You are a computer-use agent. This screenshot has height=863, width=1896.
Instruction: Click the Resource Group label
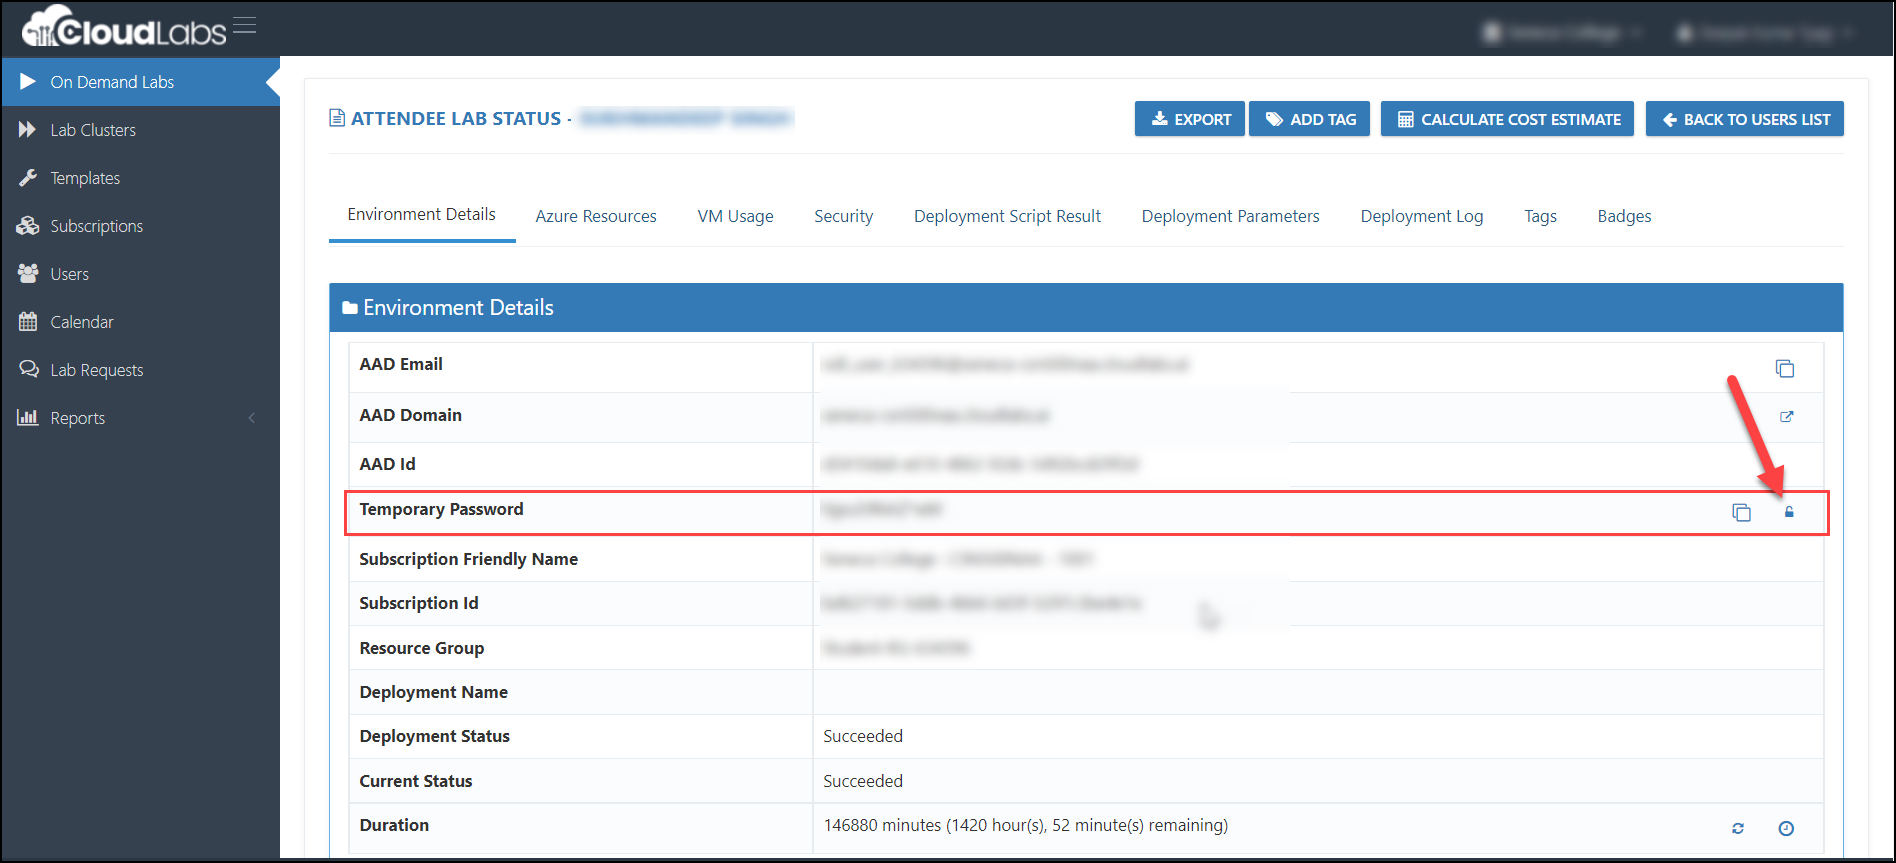pyautogui.click(x=422, y=648)
